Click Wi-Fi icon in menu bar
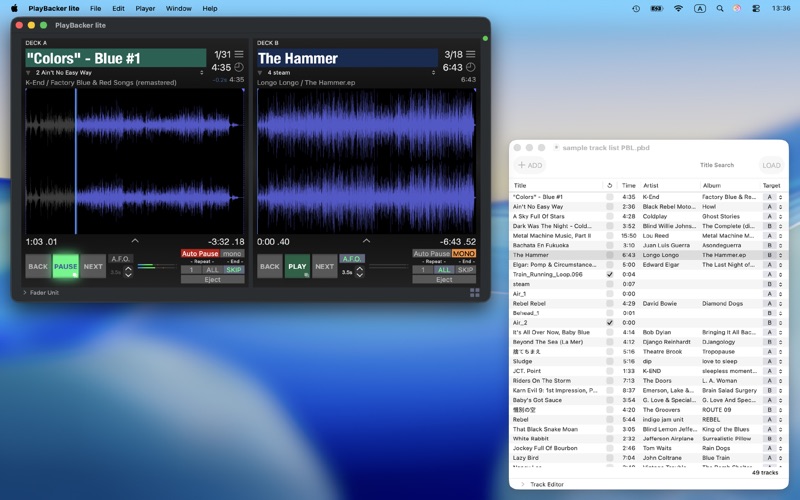Image resolution: width=800 pixels, height=500 pixels. coord(678,9)
